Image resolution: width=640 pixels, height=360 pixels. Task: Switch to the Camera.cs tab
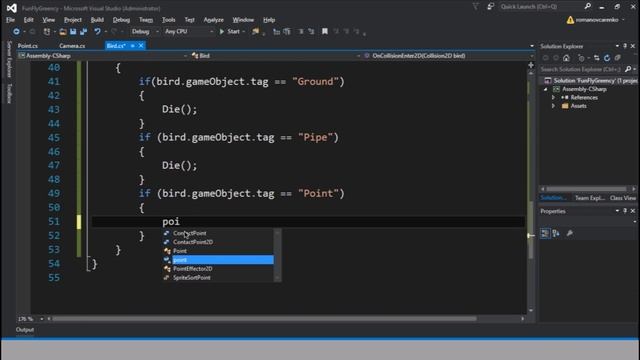tap(72, 46)
